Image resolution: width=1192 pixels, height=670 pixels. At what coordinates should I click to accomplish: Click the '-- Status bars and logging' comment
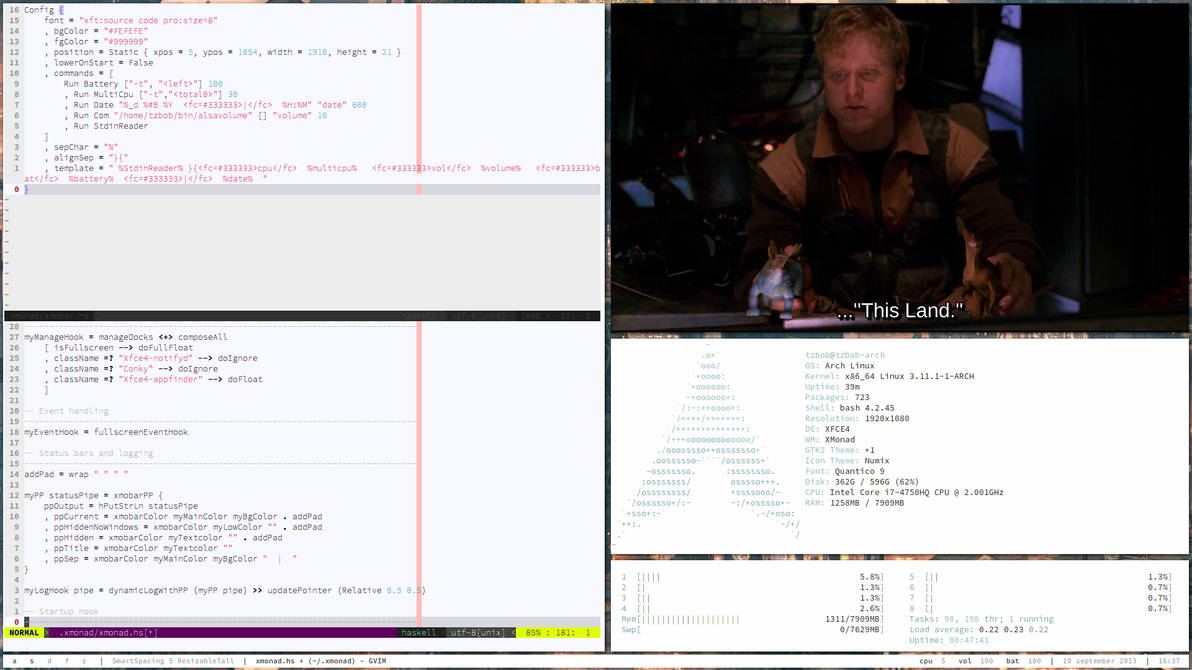88,453
